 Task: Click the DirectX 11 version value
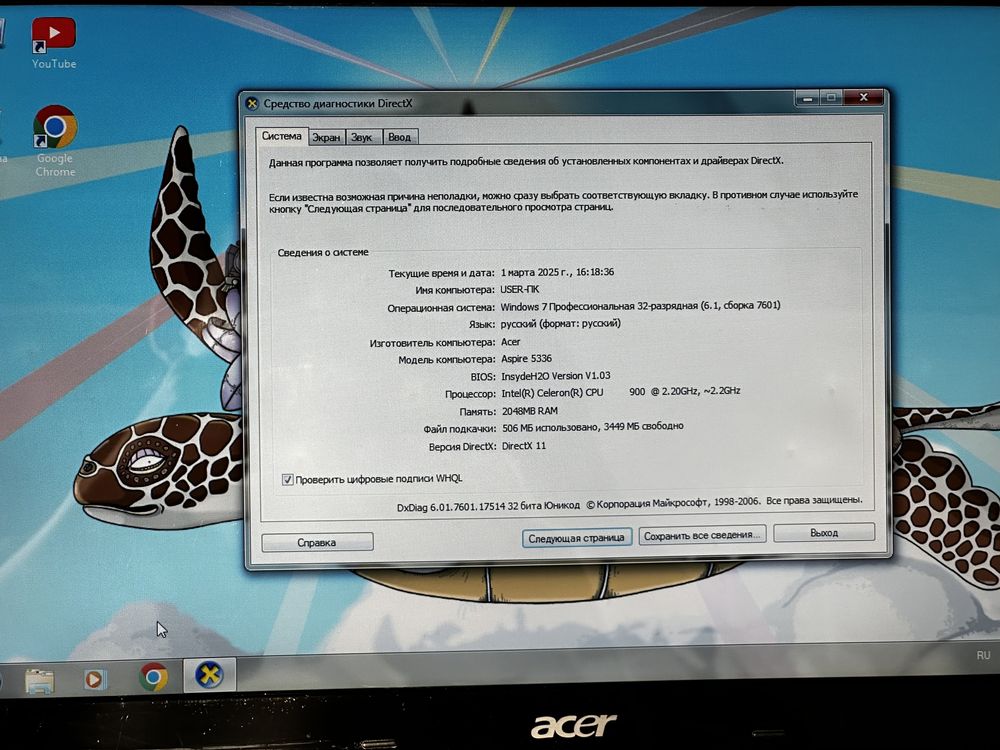click(524, 446)
